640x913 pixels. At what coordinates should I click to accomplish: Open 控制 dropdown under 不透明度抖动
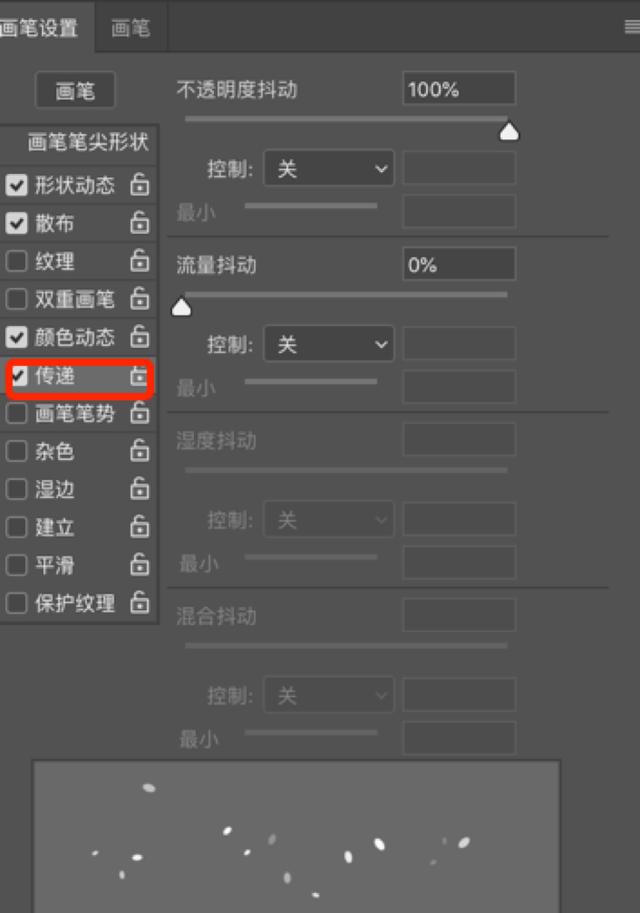tap(329, 169)
